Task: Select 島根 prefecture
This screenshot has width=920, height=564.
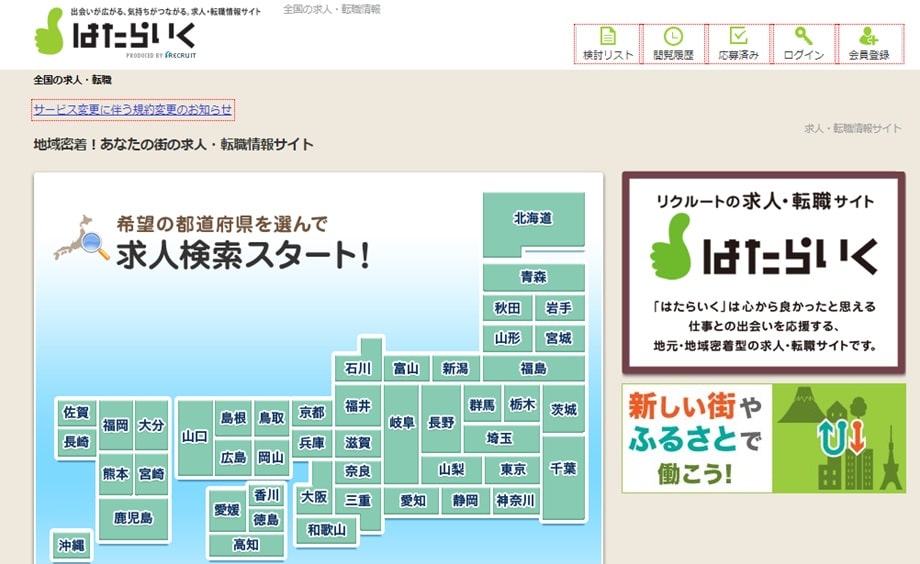Action: tap(234, 418)
